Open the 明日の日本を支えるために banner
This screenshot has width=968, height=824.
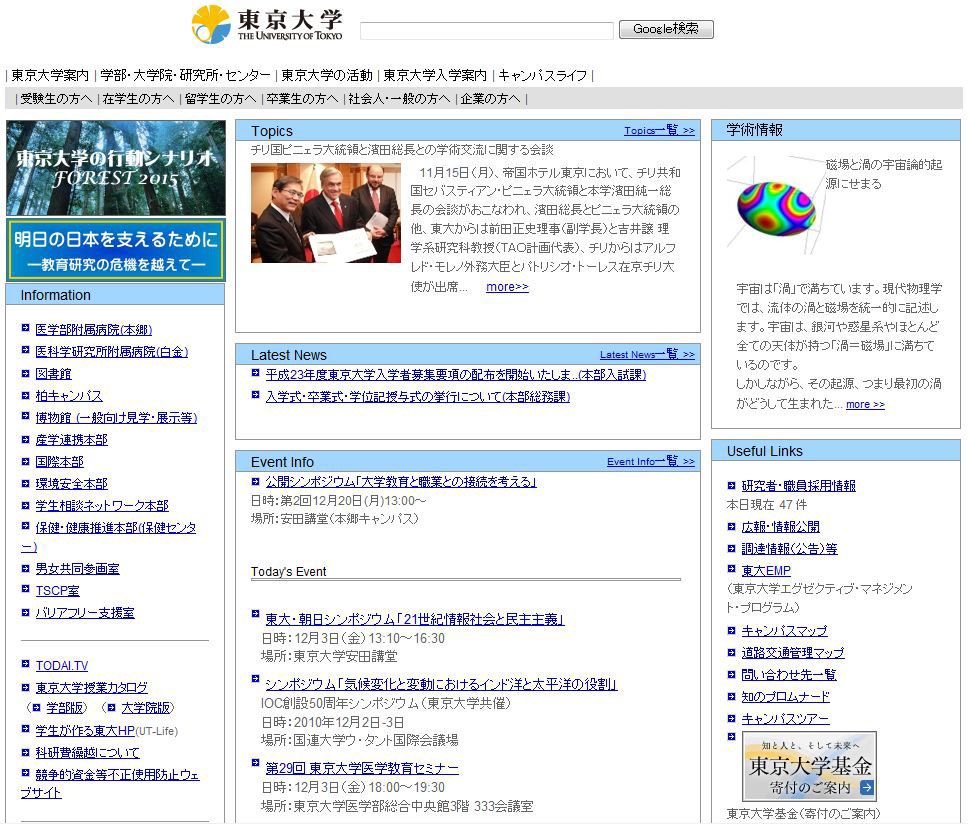pos(115,250)
